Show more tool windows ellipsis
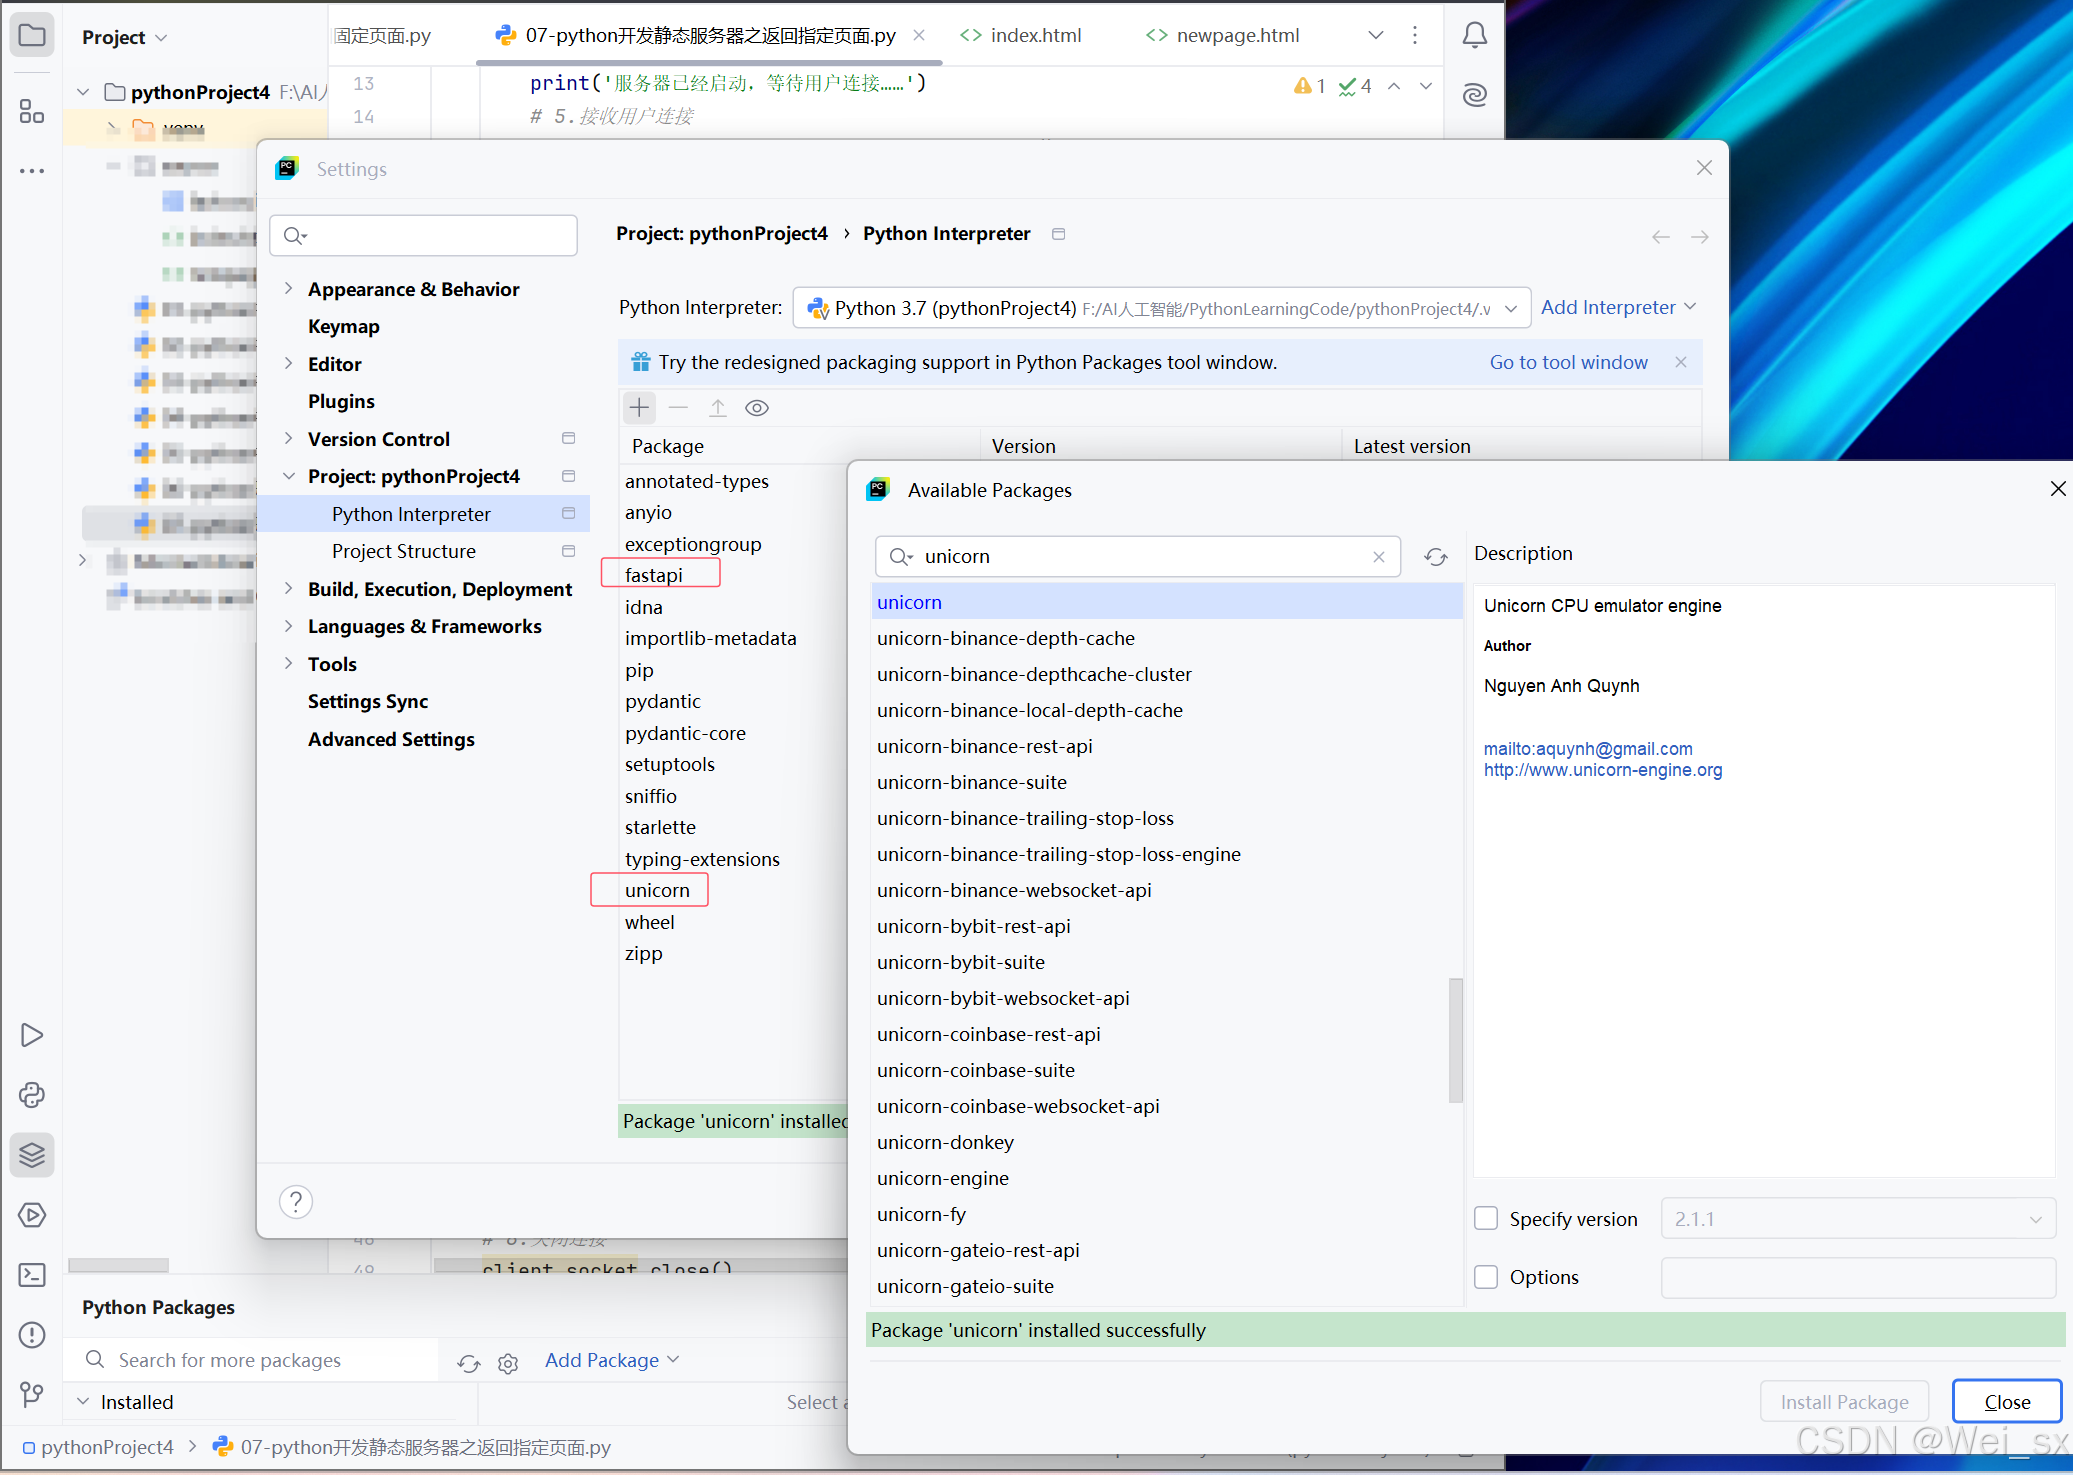 32,171
